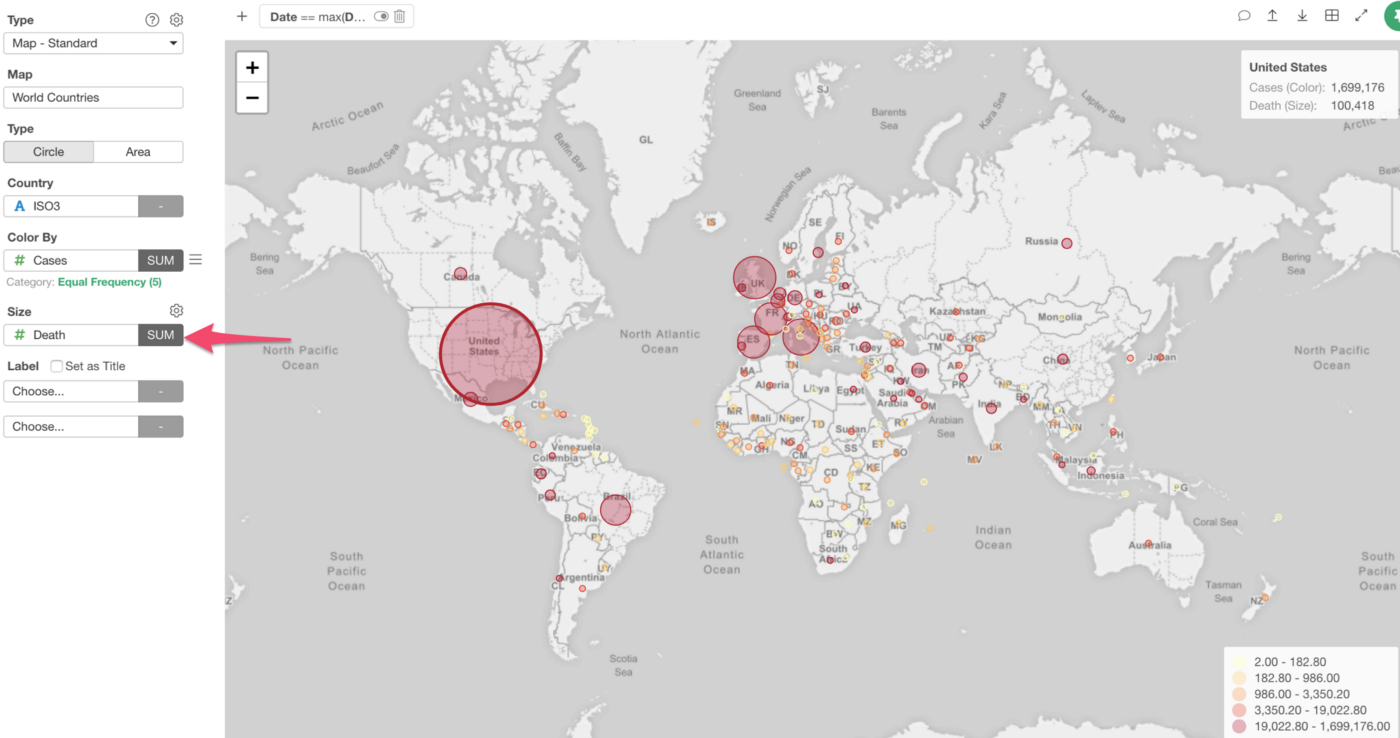
Task: Click the download arrow icon
Action: point(1302,16)
